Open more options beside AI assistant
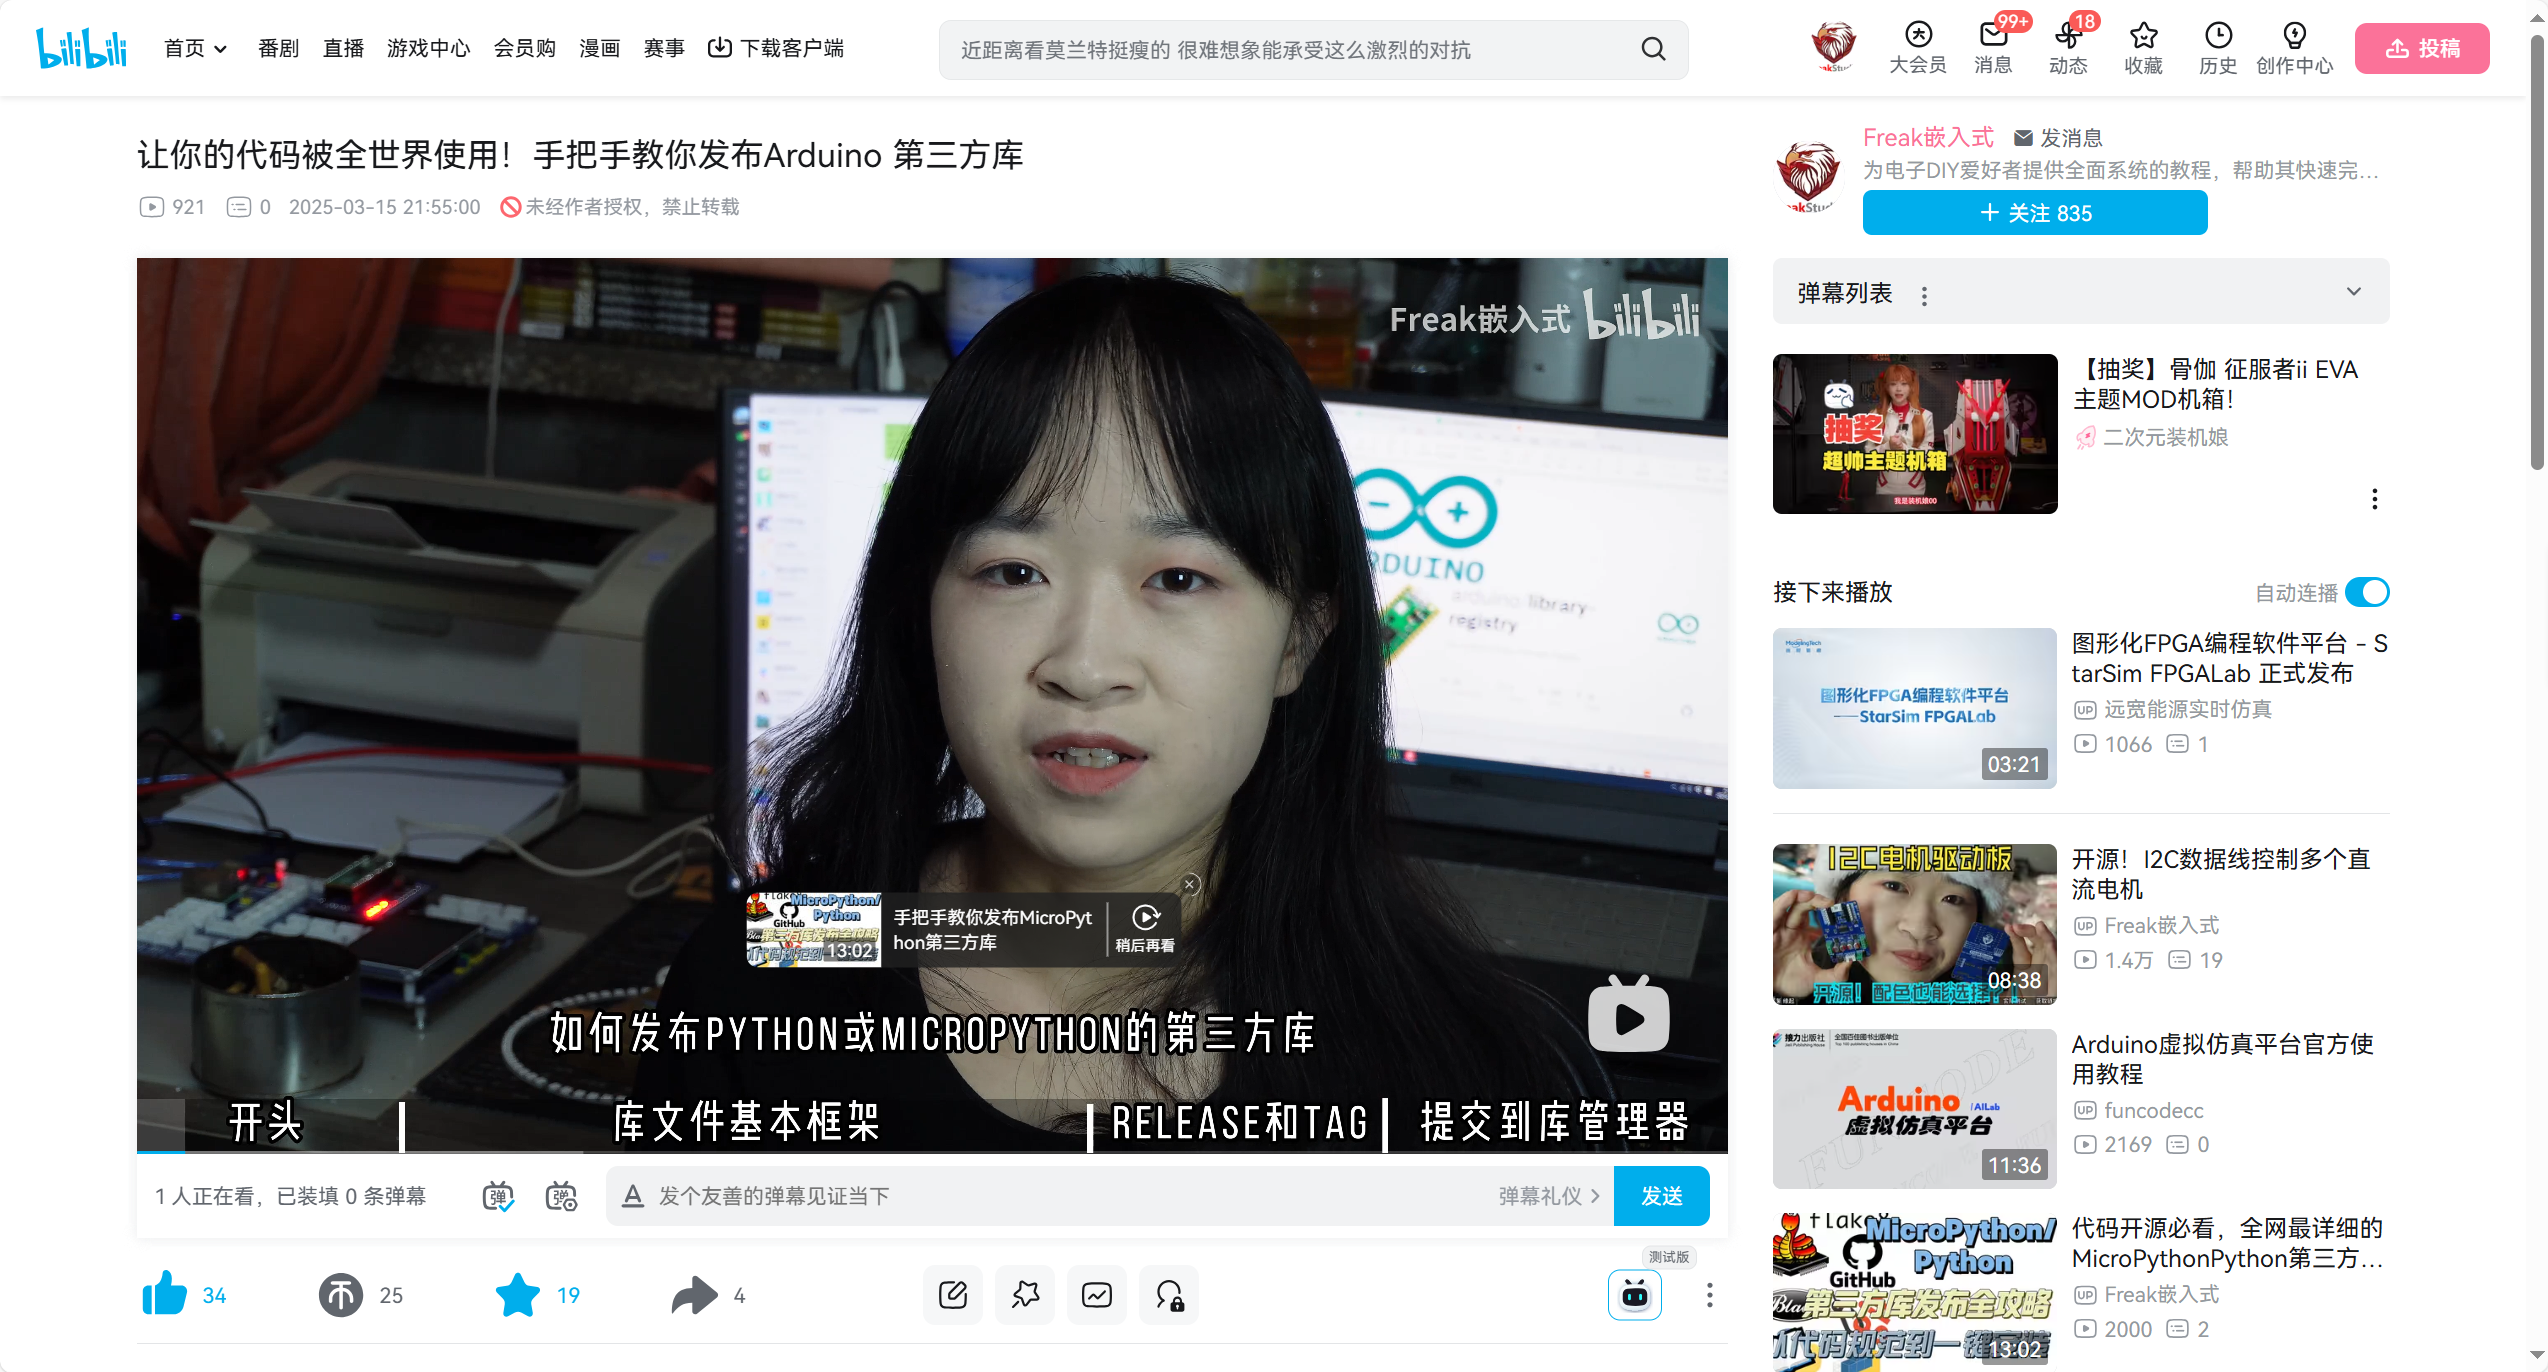Screen dimensions: 2548x1372 1709,1295
